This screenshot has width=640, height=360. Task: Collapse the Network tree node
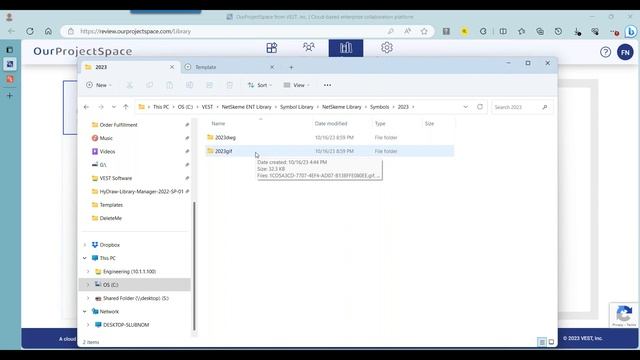[85, 311]
